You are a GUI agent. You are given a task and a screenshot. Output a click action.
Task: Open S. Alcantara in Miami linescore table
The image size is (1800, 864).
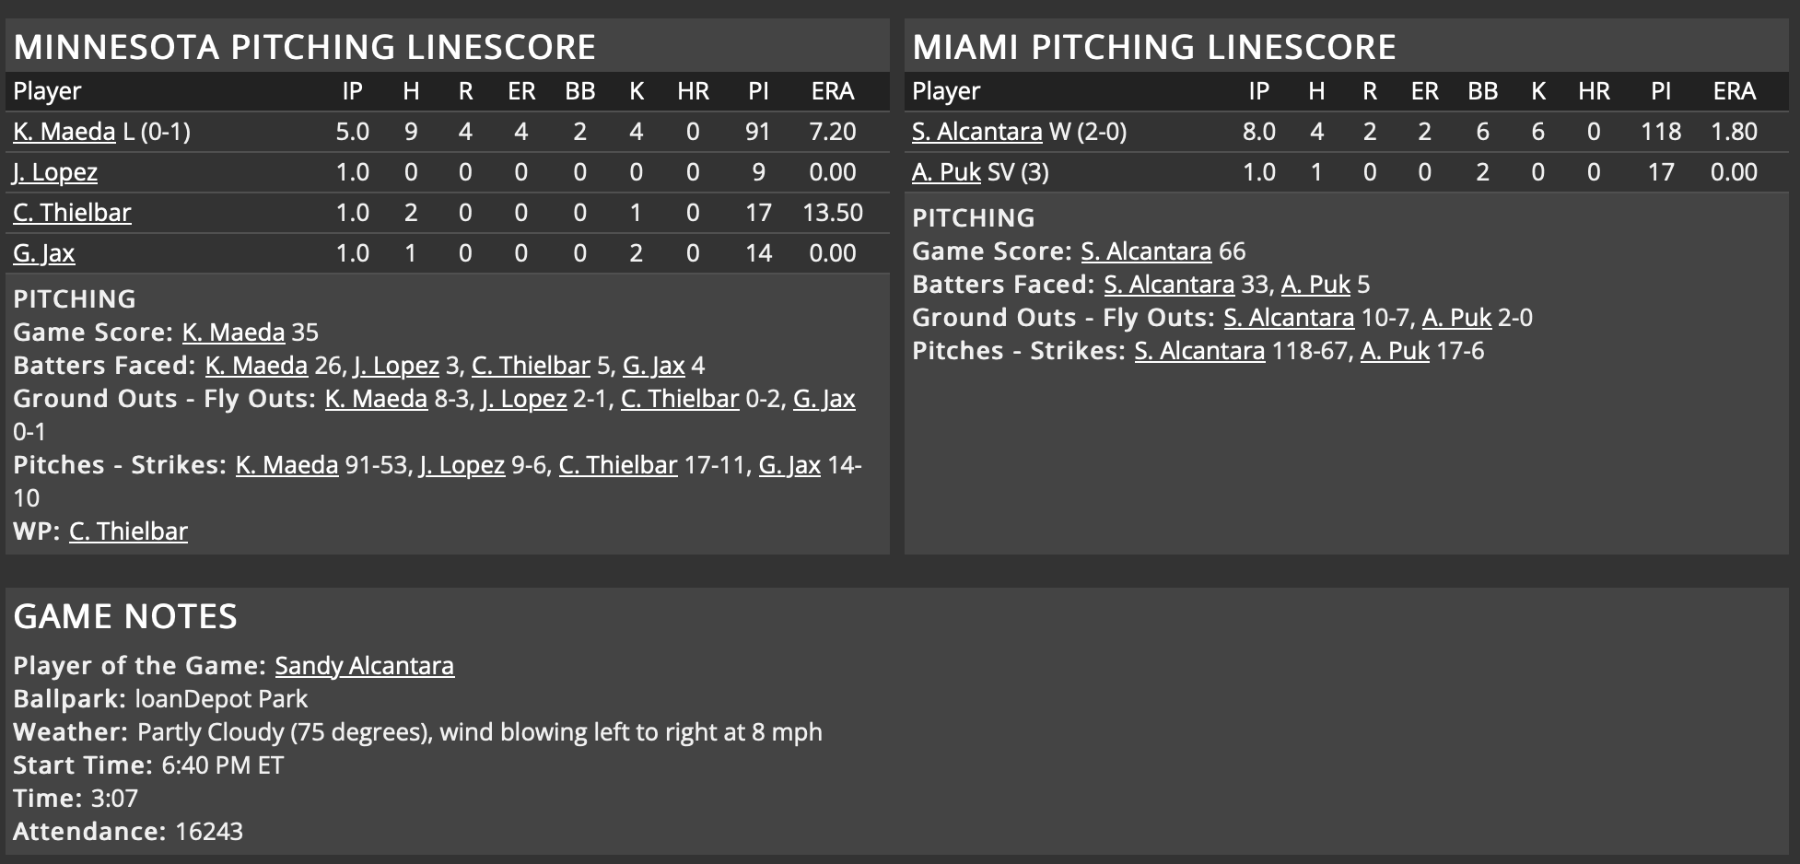pos(976,132)
